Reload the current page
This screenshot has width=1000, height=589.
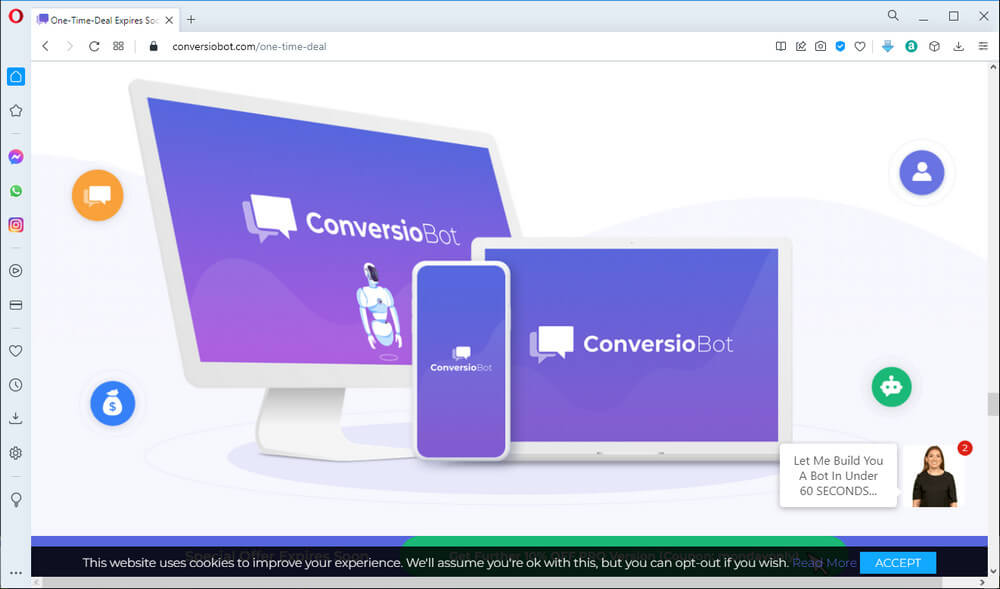(94, 46)
